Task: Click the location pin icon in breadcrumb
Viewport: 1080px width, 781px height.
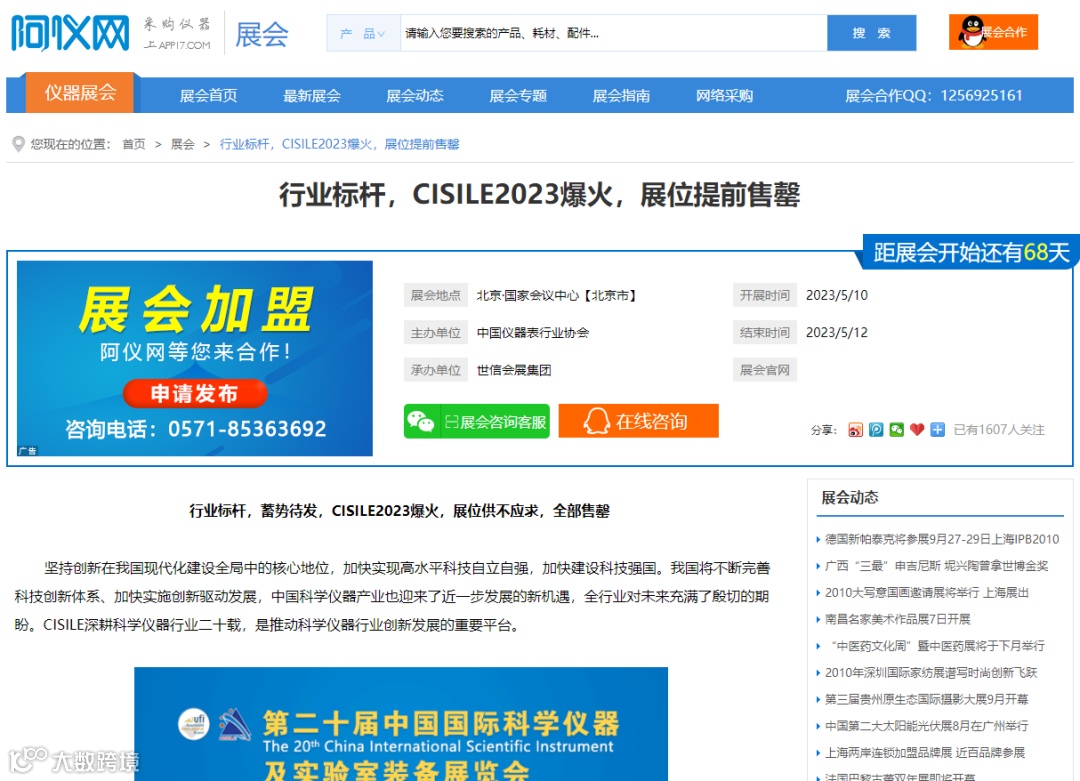Action: click(x=19, y=144)
